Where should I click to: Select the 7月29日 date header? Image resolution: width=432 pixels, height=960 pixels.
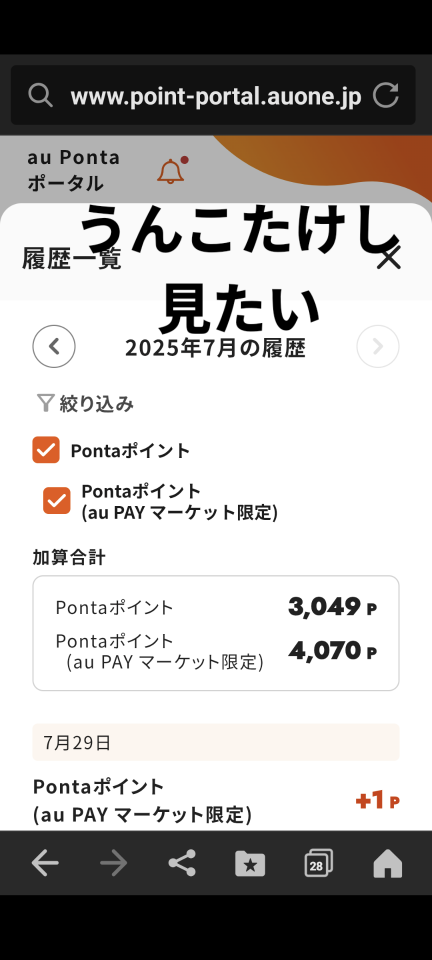tap(216, 742)
